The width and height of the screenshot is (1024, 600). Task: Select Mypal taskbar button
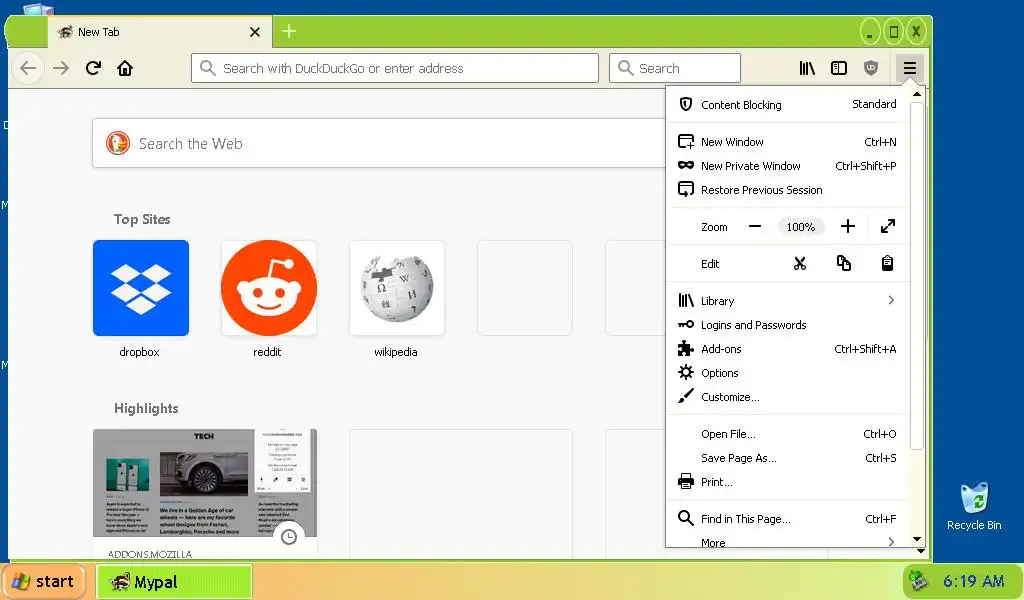pyautogui.click(x=174, y=582)
